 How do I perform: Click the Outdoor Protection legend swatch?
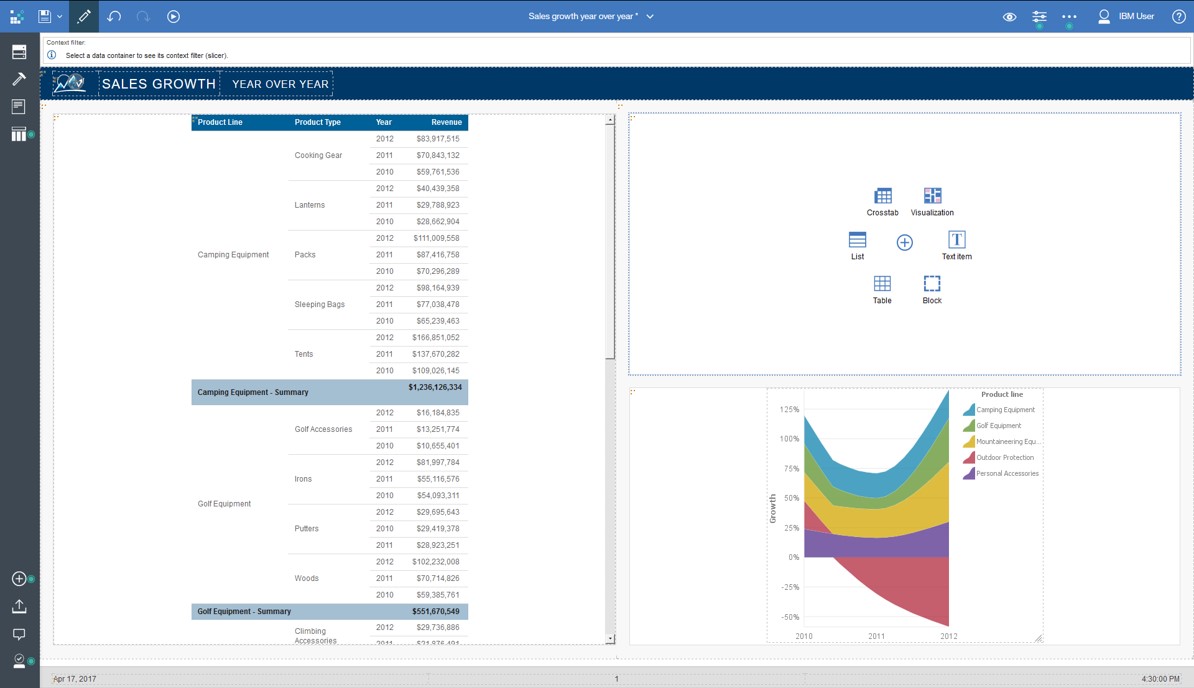[x=969, y=457]
